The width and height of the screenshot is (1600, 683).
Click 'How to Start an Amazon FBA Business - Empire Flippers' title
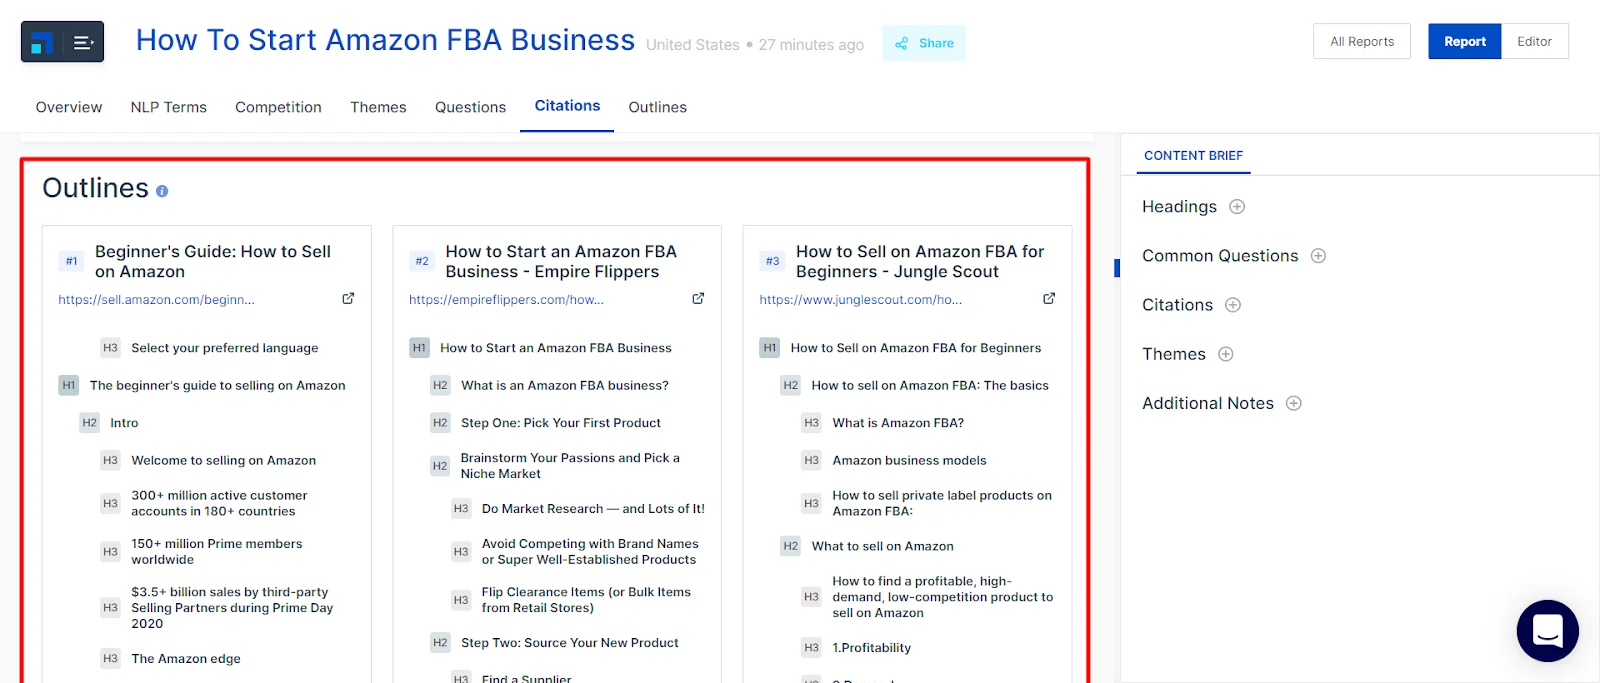pyautogui.click(x=561, y=262)
